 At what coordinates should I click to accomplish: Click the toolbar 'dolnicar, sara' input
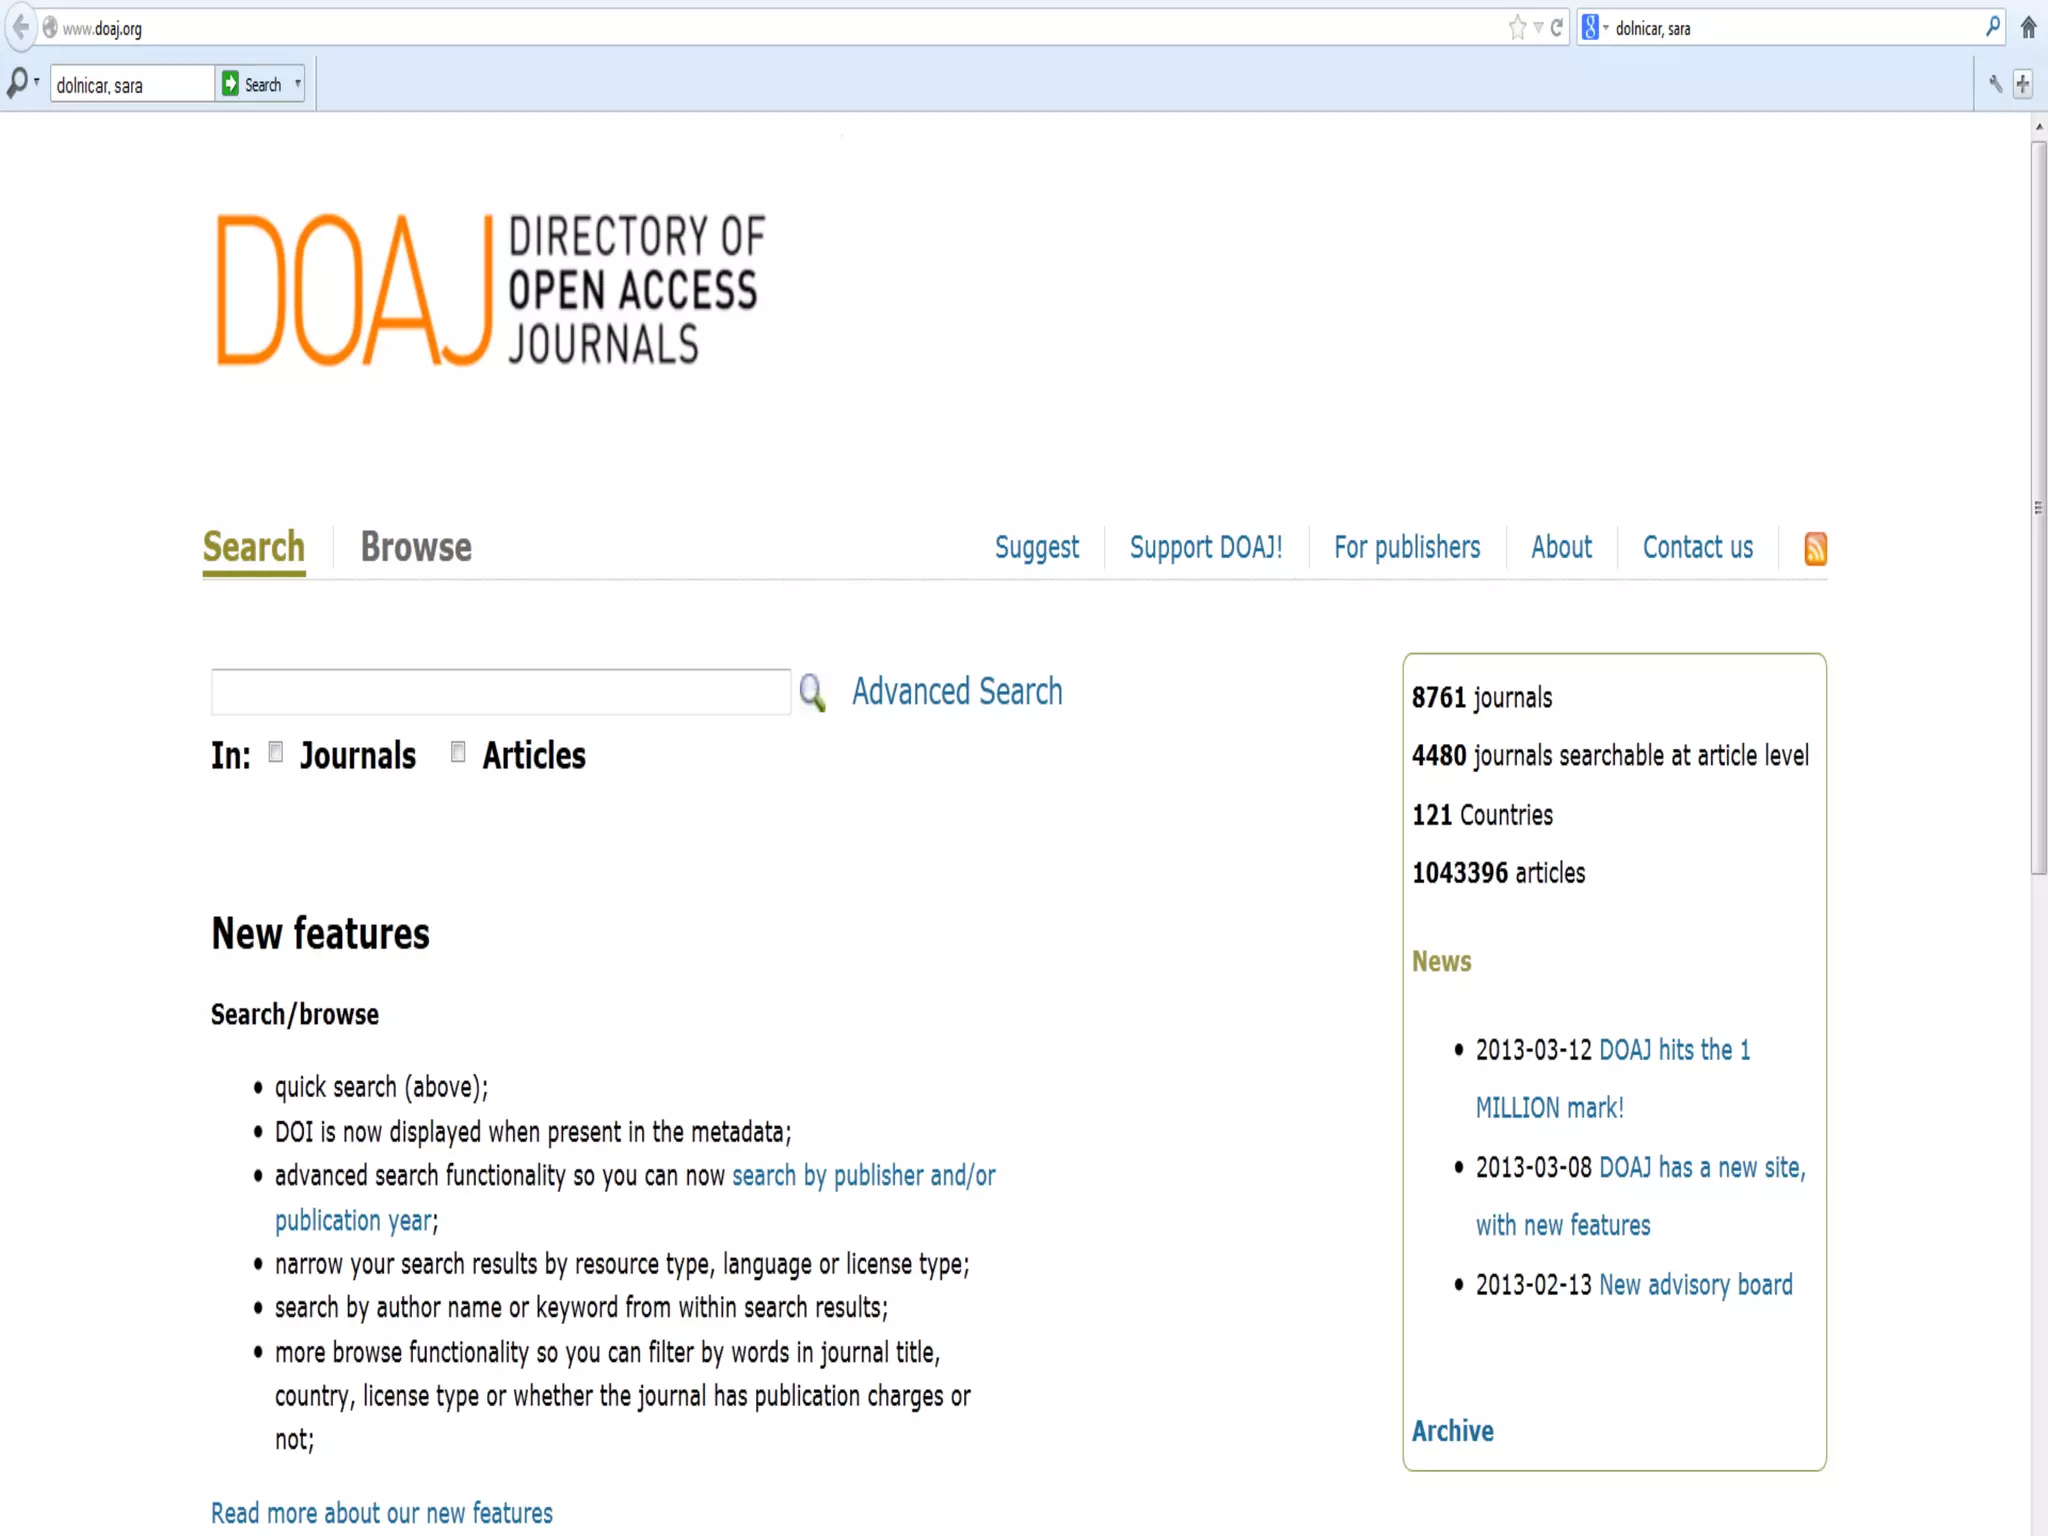pos(132,85)
